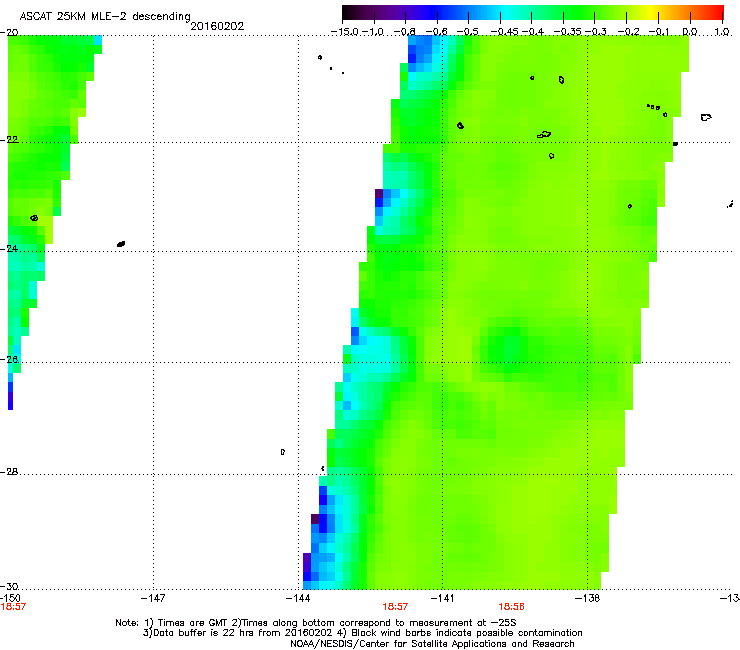Click the -147 longitude axis label
740x650 pixels.
[153, 598]
